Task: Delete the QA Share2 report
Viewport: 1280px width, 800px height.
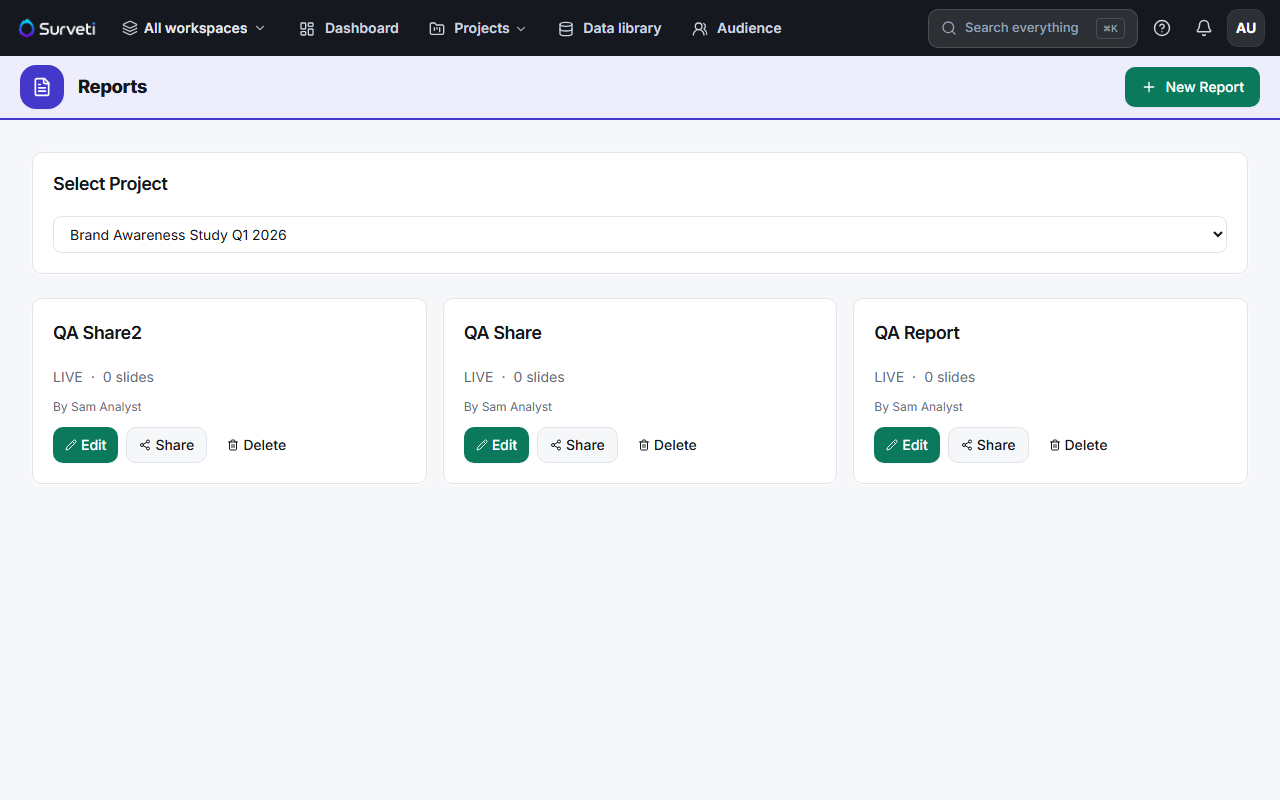Action: (256, 445)
